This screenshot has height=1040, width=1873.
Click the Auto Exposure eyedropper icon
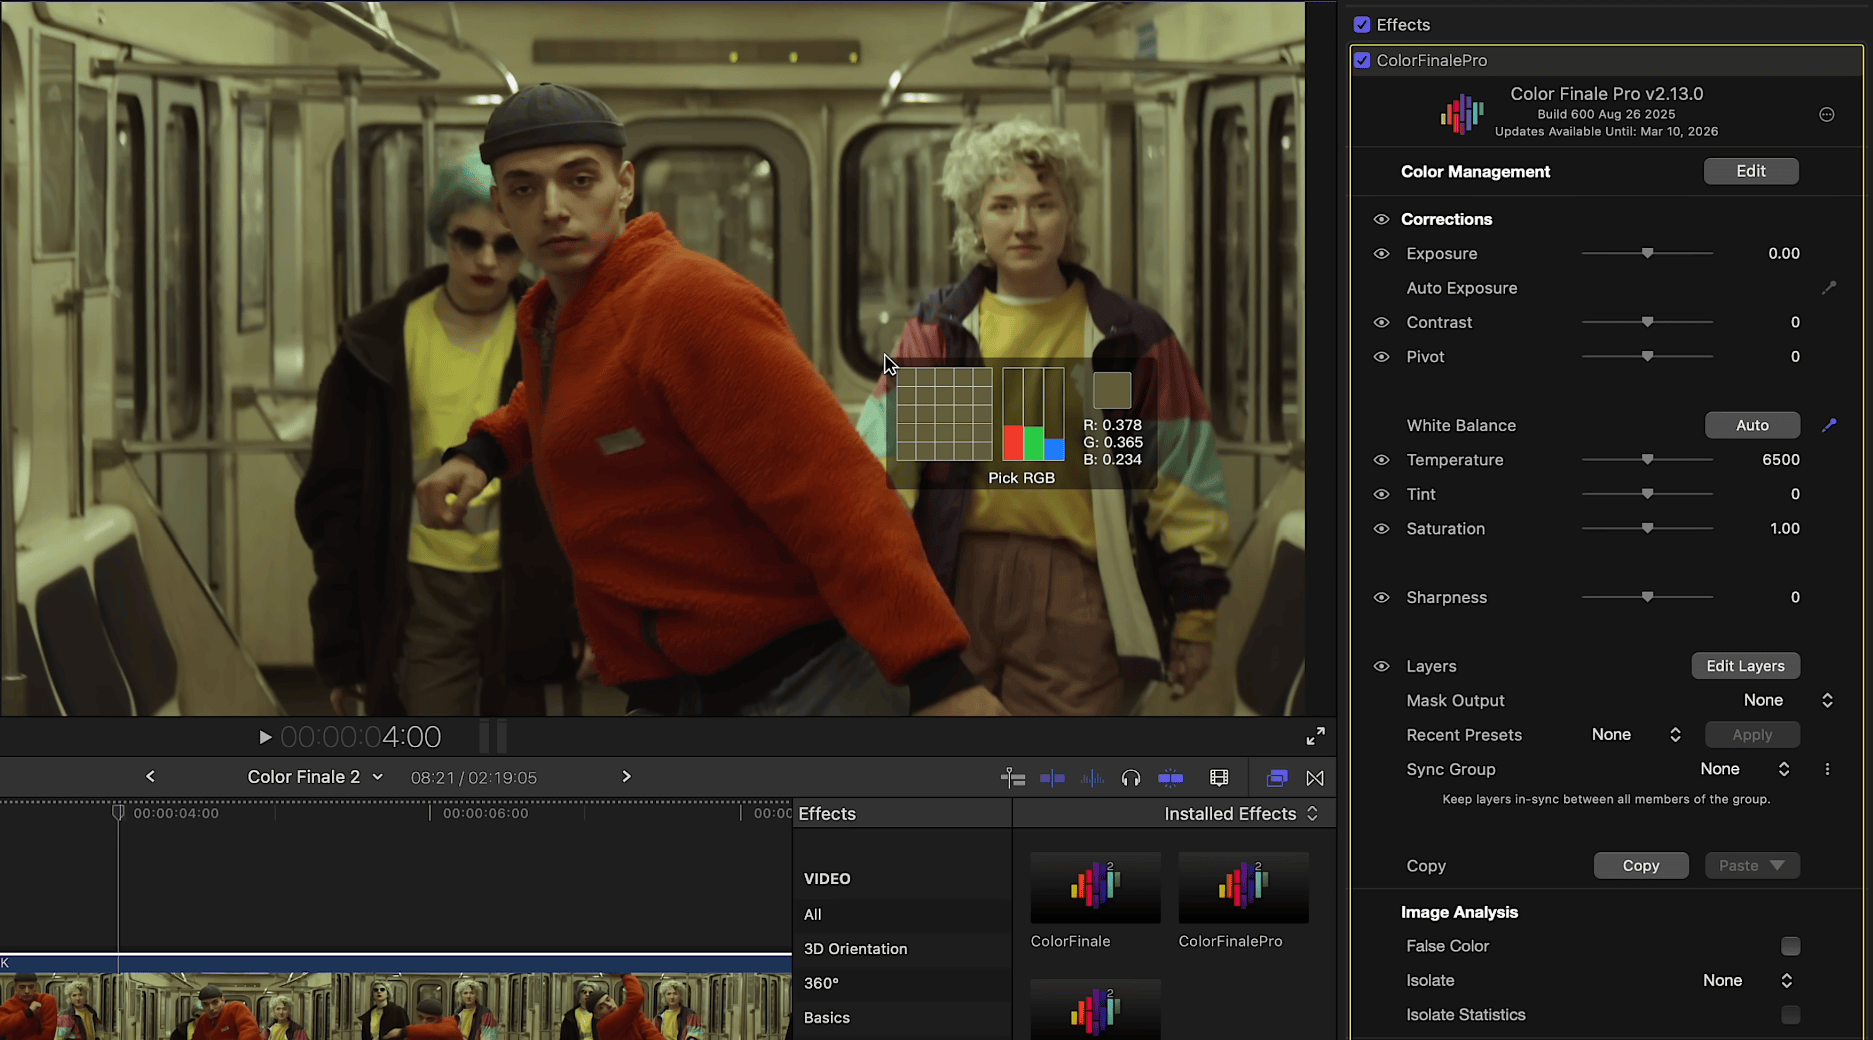click(x=1829, y=288)
